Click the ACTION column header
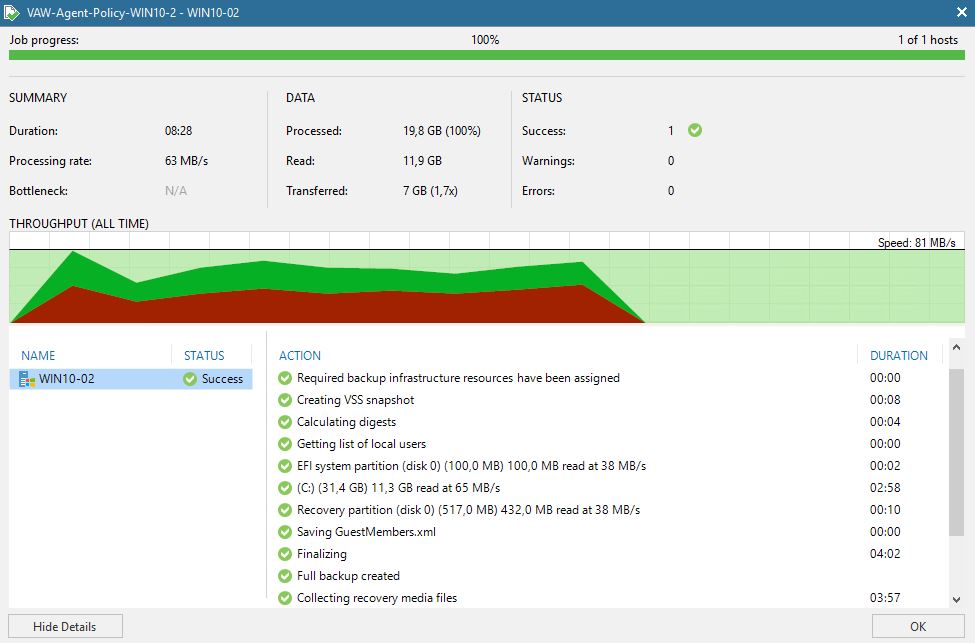 [300, 356]
